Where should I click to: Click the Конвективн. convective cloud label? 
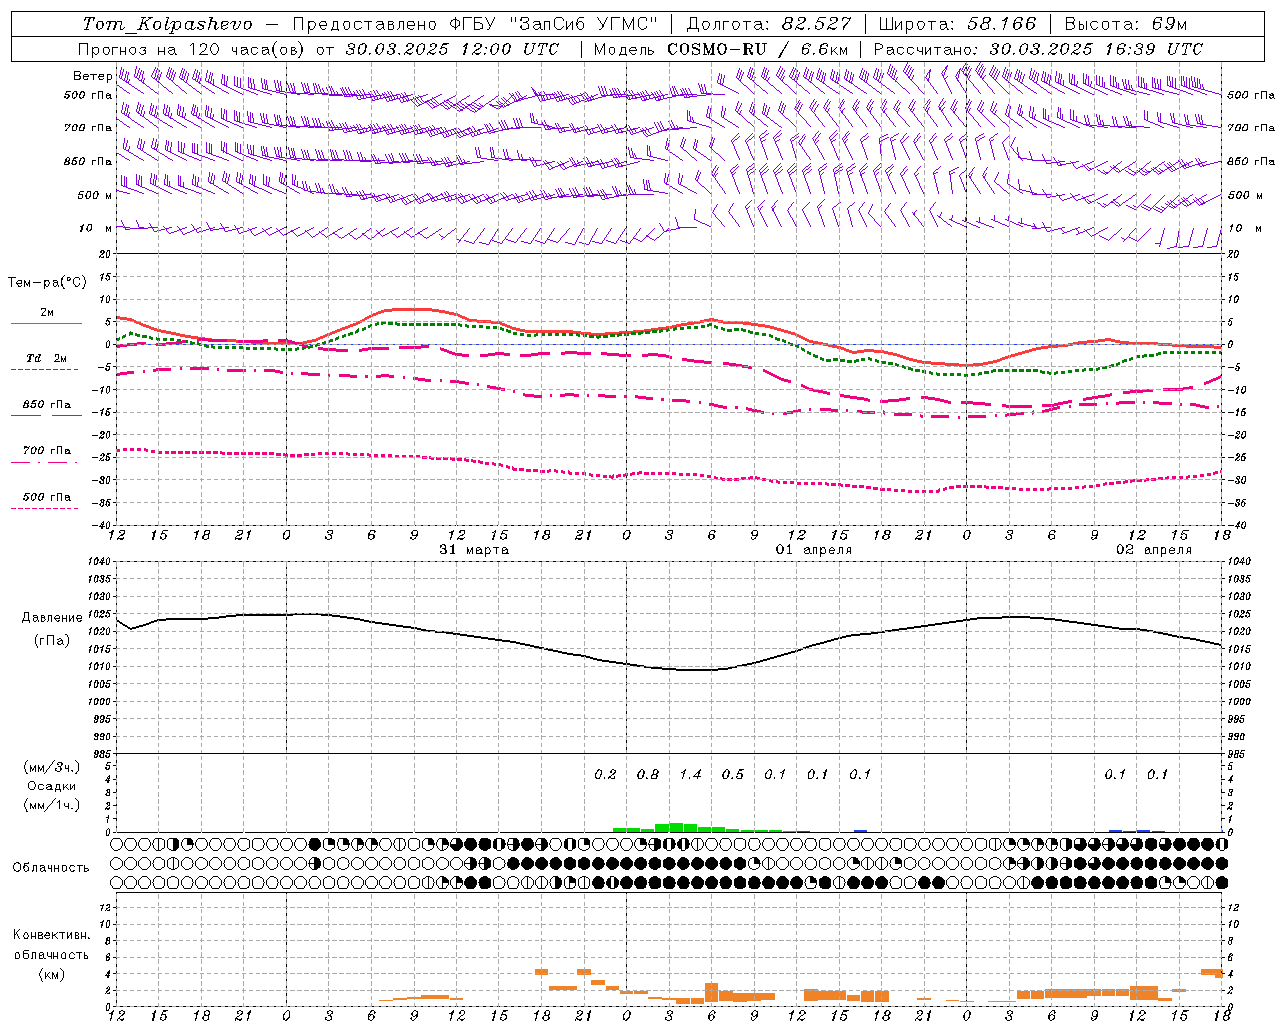51,935
